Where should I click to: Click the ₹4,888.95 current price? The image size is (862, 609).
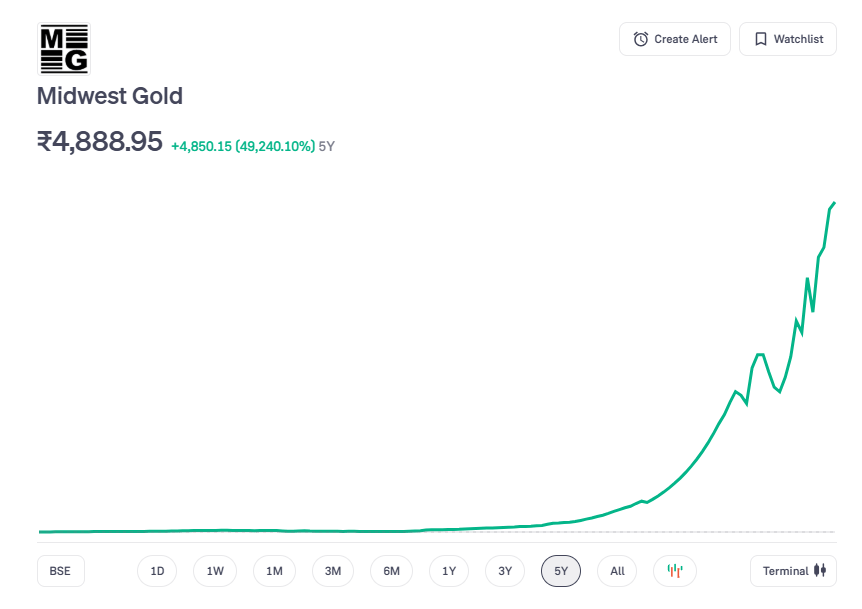click(x=100, y=142)
